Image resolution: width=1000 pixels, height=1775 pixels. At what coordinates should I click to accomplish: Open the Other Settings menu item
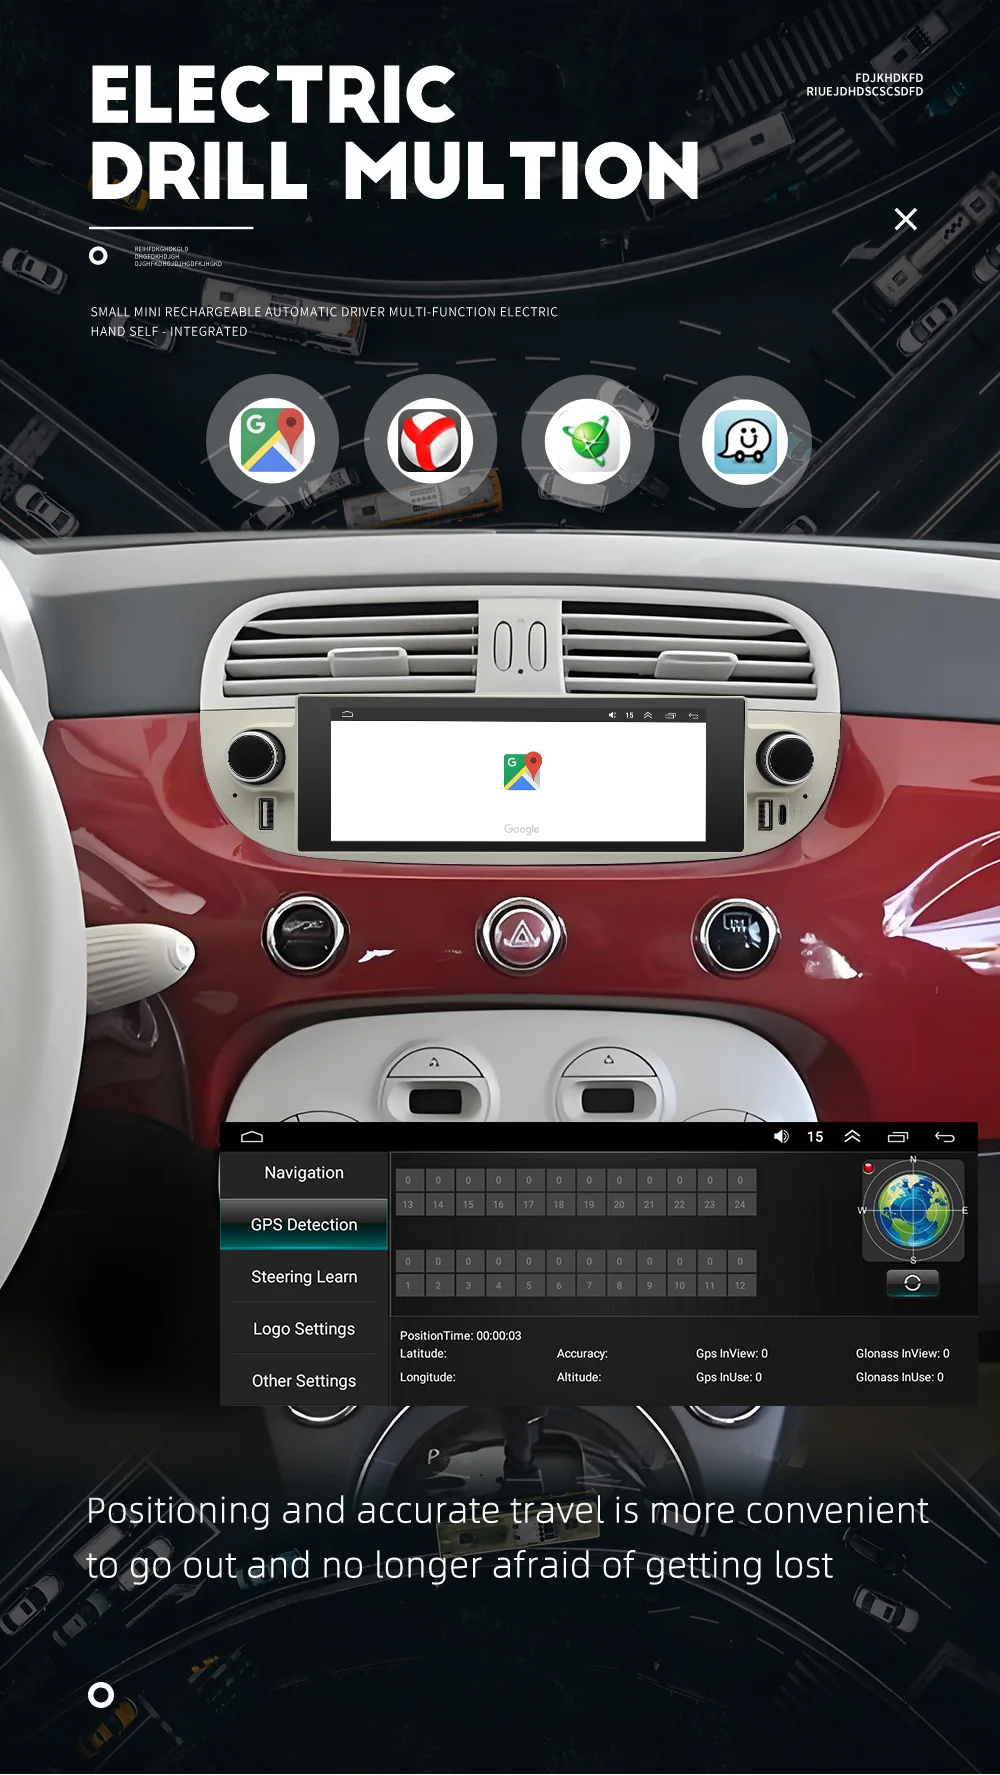pyautogui.click(x=304, y=1381)
